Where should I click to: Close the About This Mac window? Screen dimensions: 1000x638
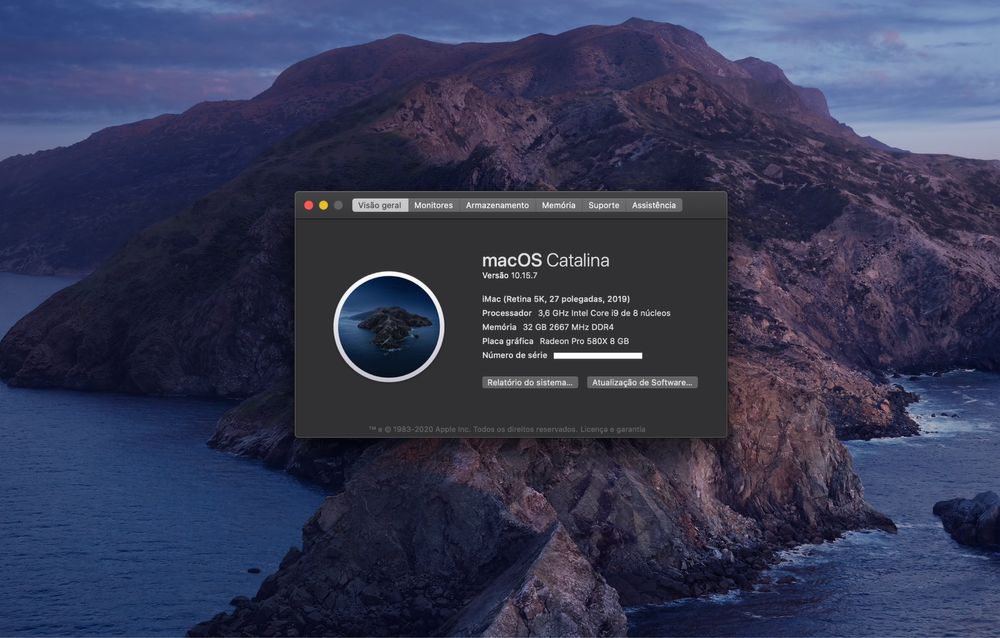point(309,205)
